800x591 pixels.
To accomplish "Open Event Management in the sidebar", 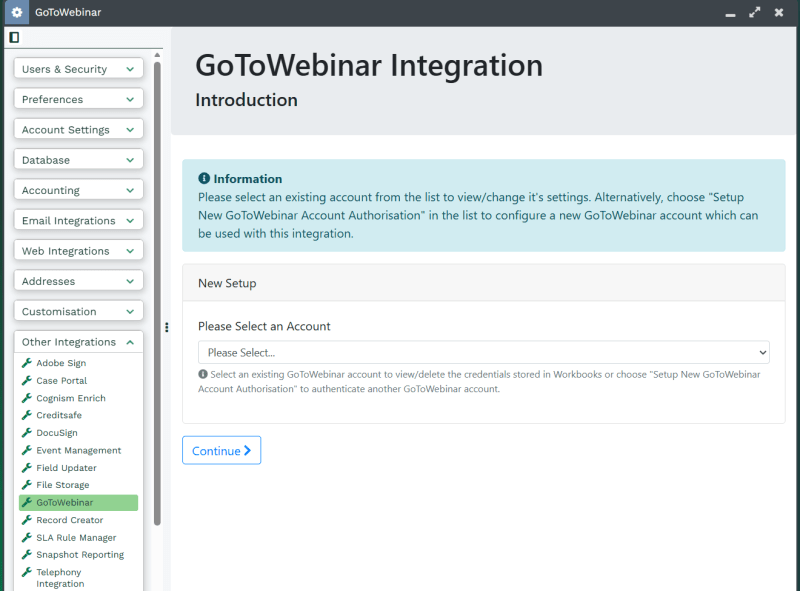I will (78, 450).
